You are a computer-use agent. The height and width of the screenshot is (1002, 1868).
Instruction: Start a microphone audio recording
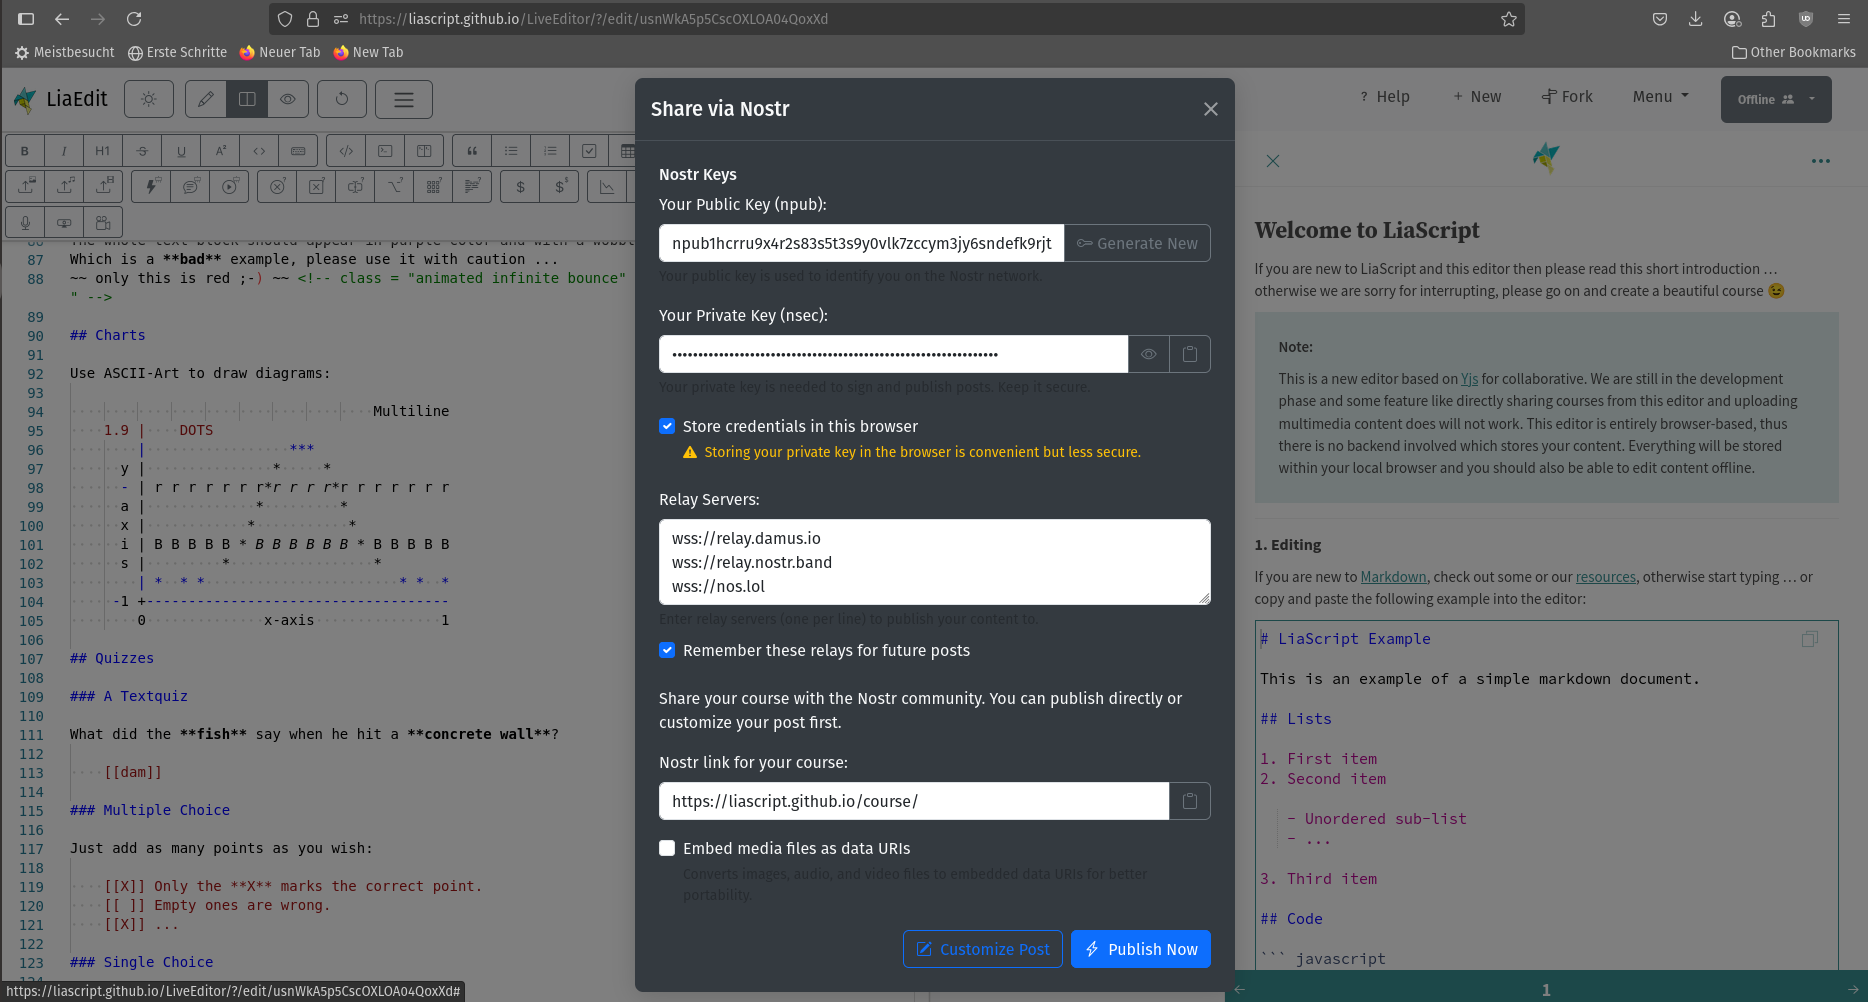[x=25, y=222]
